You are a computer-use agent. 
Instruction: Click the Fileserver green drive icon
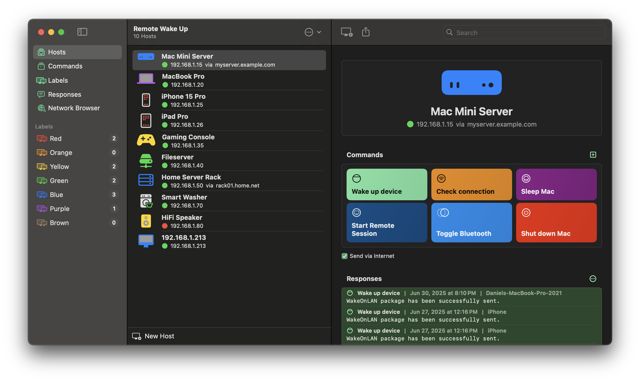pyautogui.click(x=146, y=161)
